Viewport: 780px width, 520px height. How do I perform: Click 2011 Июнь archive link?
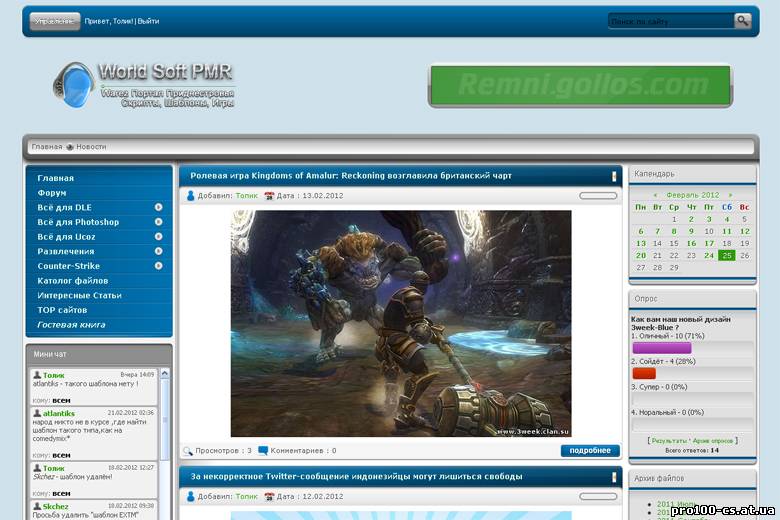(x=676, y=504)
